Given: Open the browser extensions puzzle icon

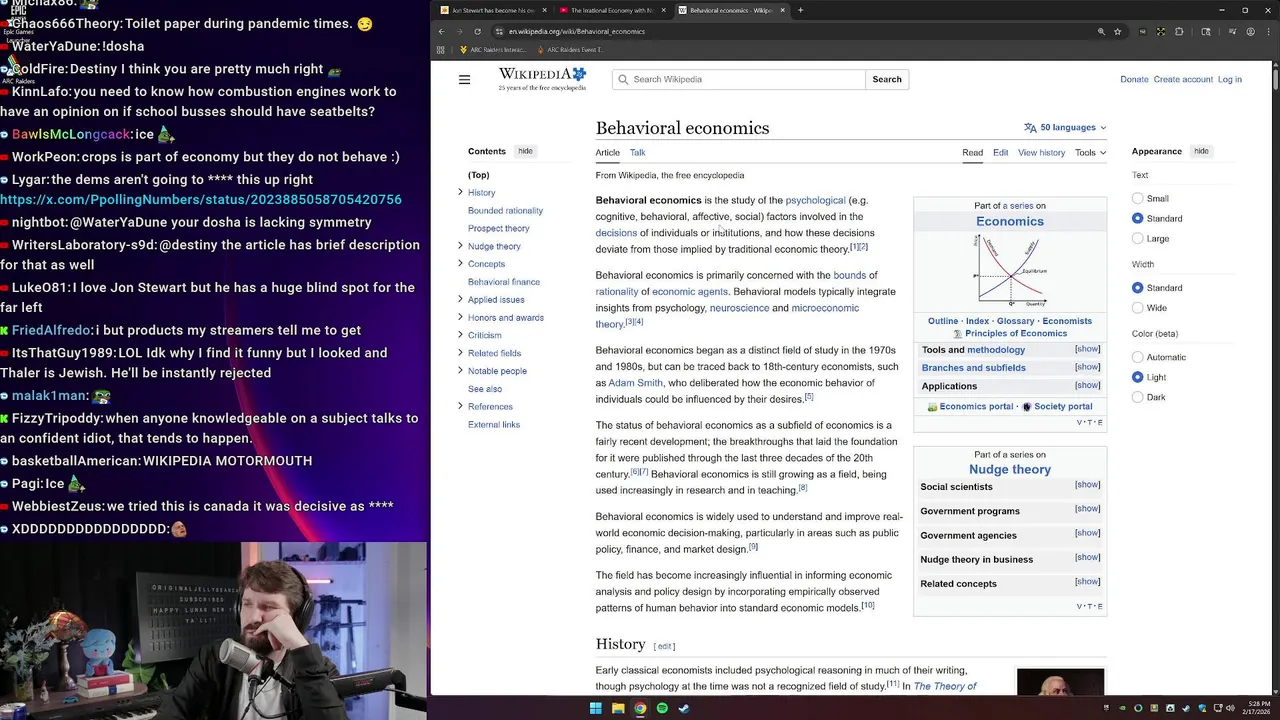Looking at the screenshot, I should (1179, 32).
